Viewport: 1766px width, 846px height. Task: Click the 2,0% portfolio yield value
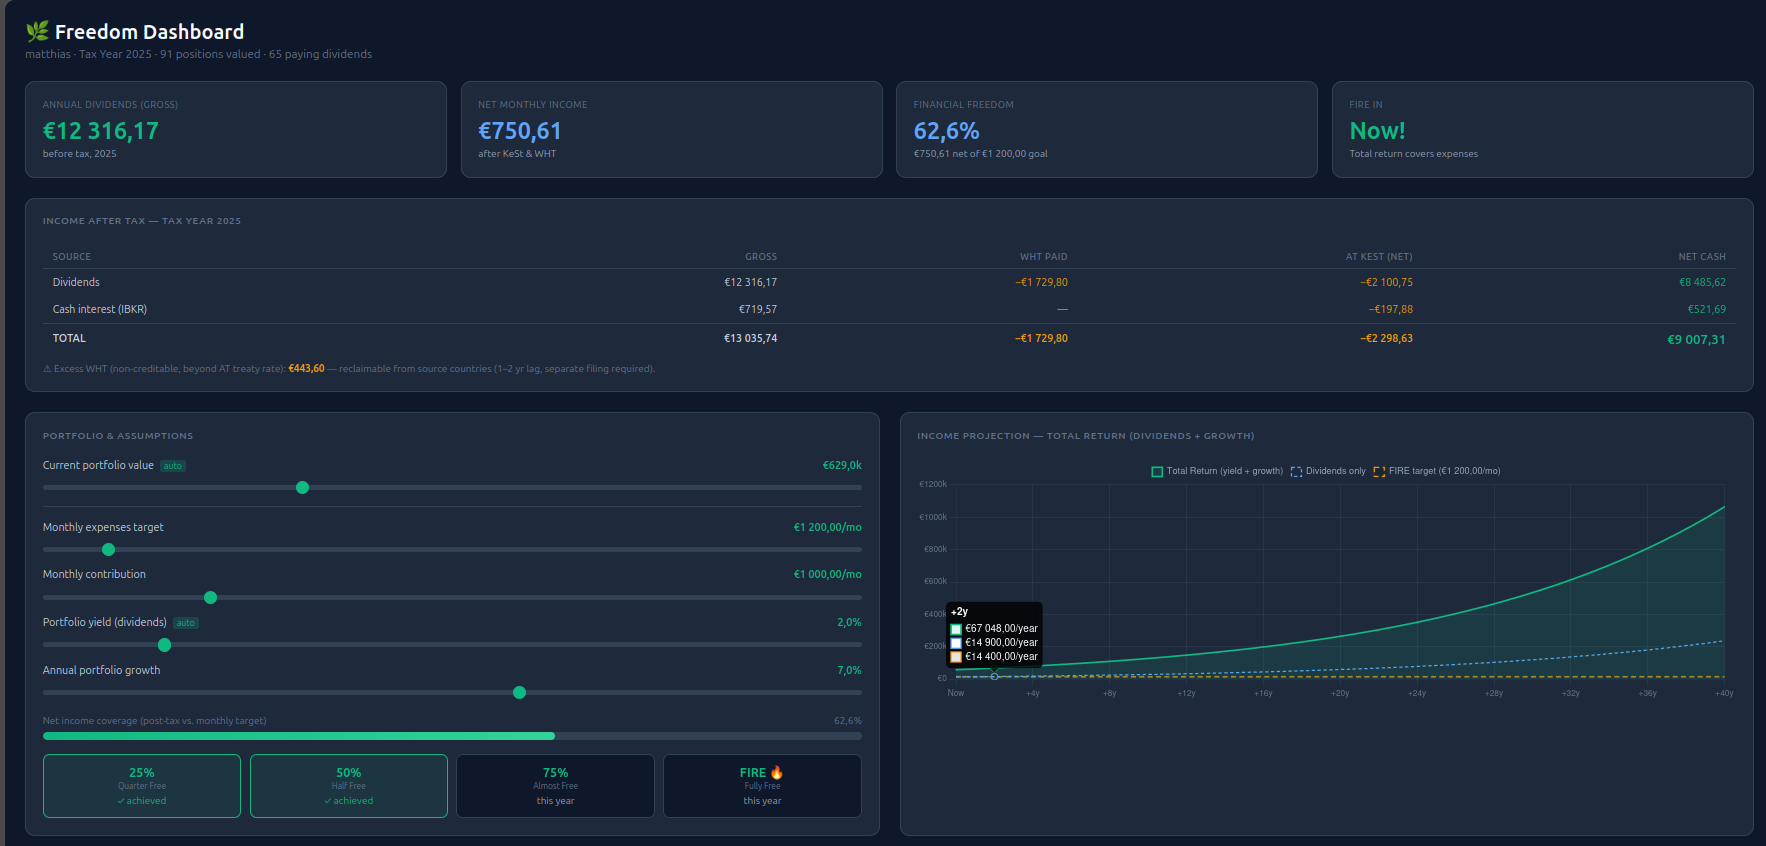[x=849, y=623]
